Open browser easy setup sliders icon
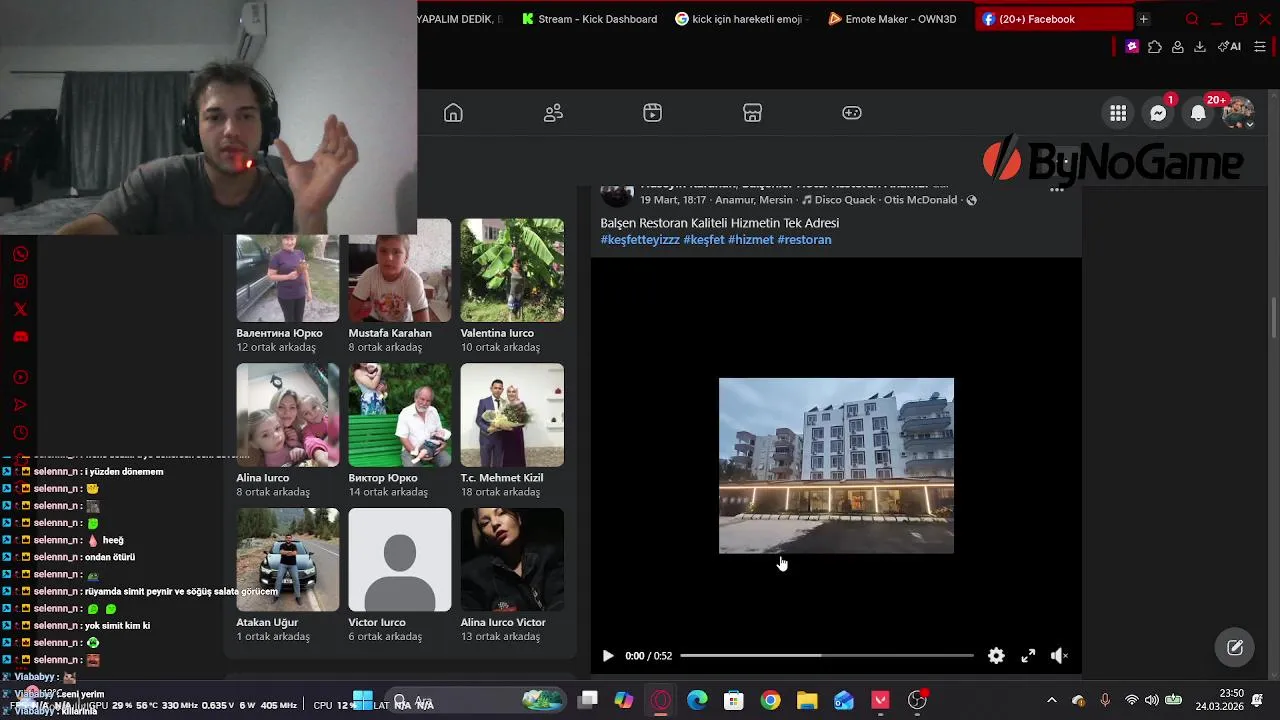The image size is (1280, 720). (1260, 46)
